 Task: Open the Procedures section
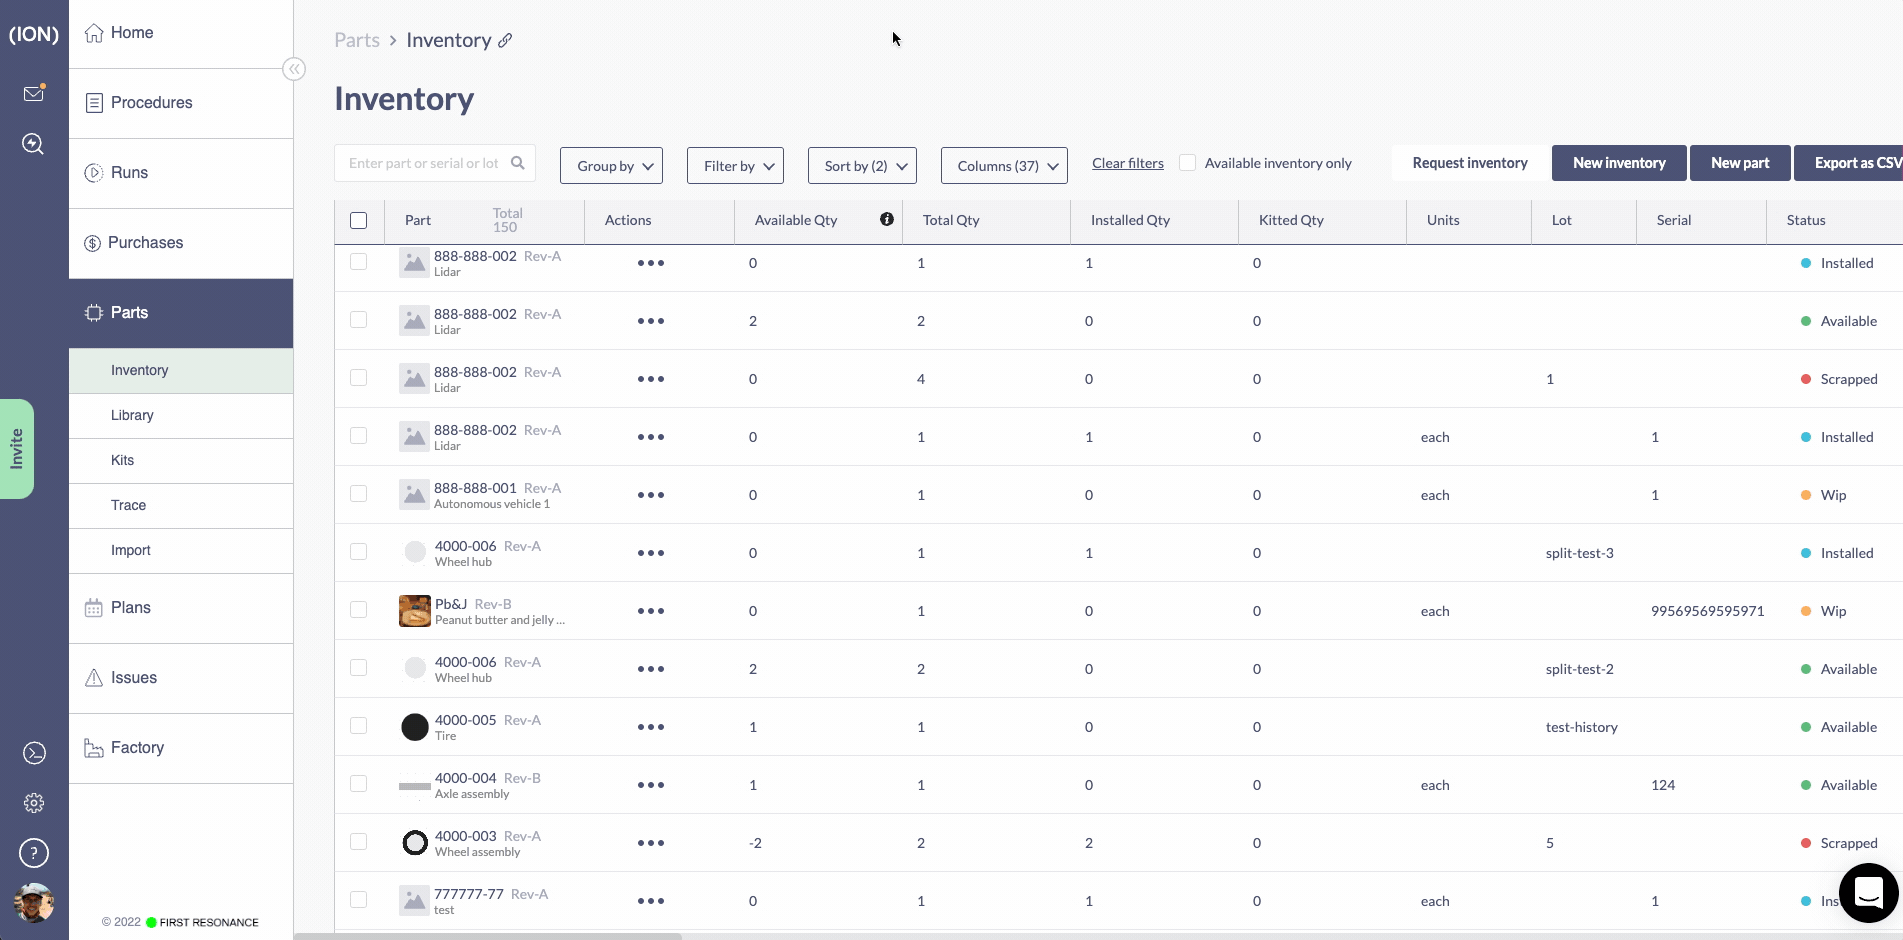pyautogui.click(x=151, y=103)
